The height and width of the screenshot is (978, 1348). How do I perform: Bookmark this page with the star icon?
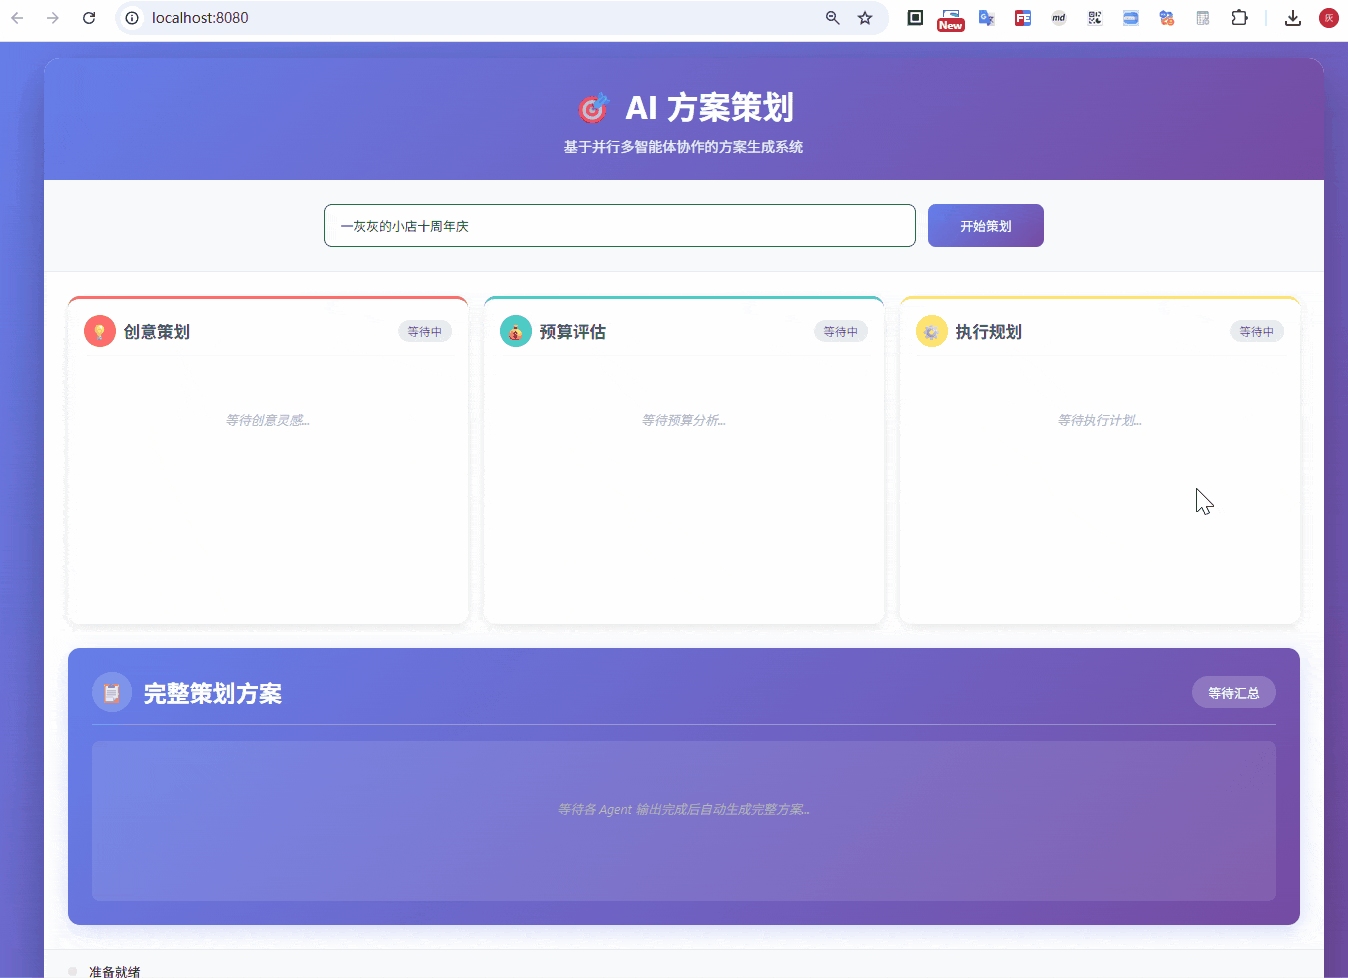tap(865, 18)
